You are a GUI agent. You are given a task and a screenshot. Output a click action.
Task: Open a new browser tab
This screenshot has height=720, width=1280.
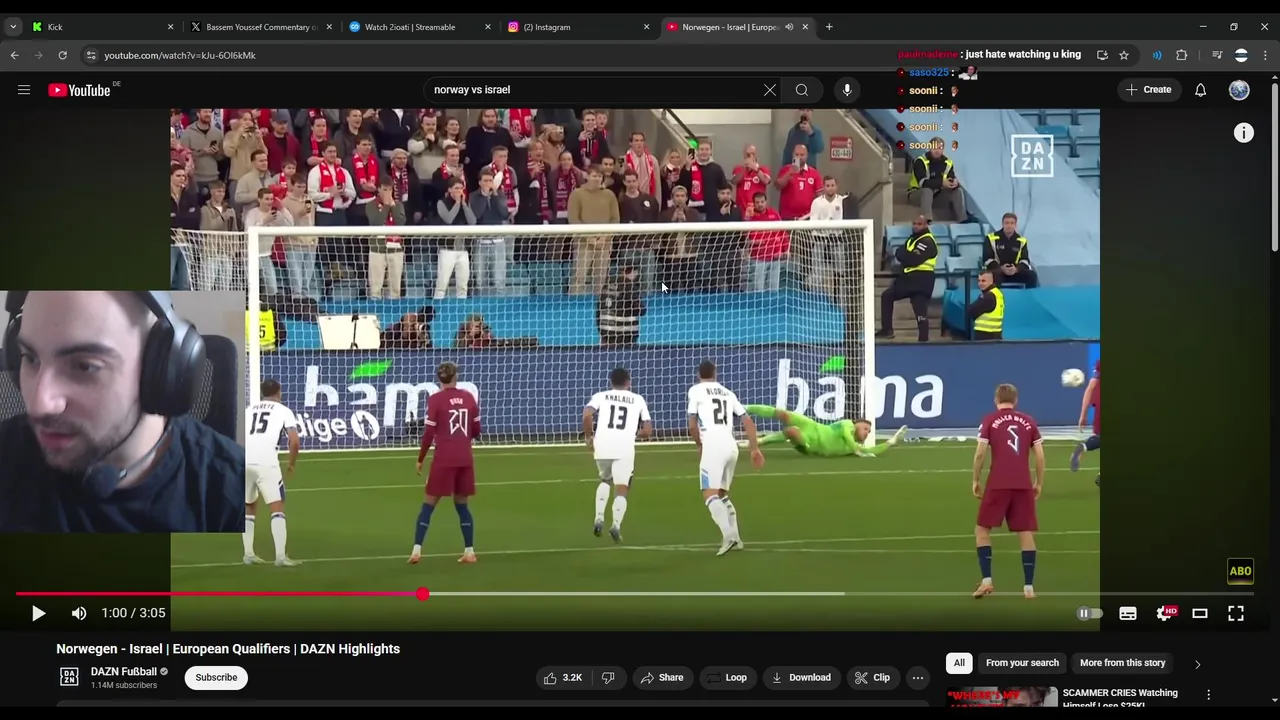pyautogui.click(x=829, y=27)
